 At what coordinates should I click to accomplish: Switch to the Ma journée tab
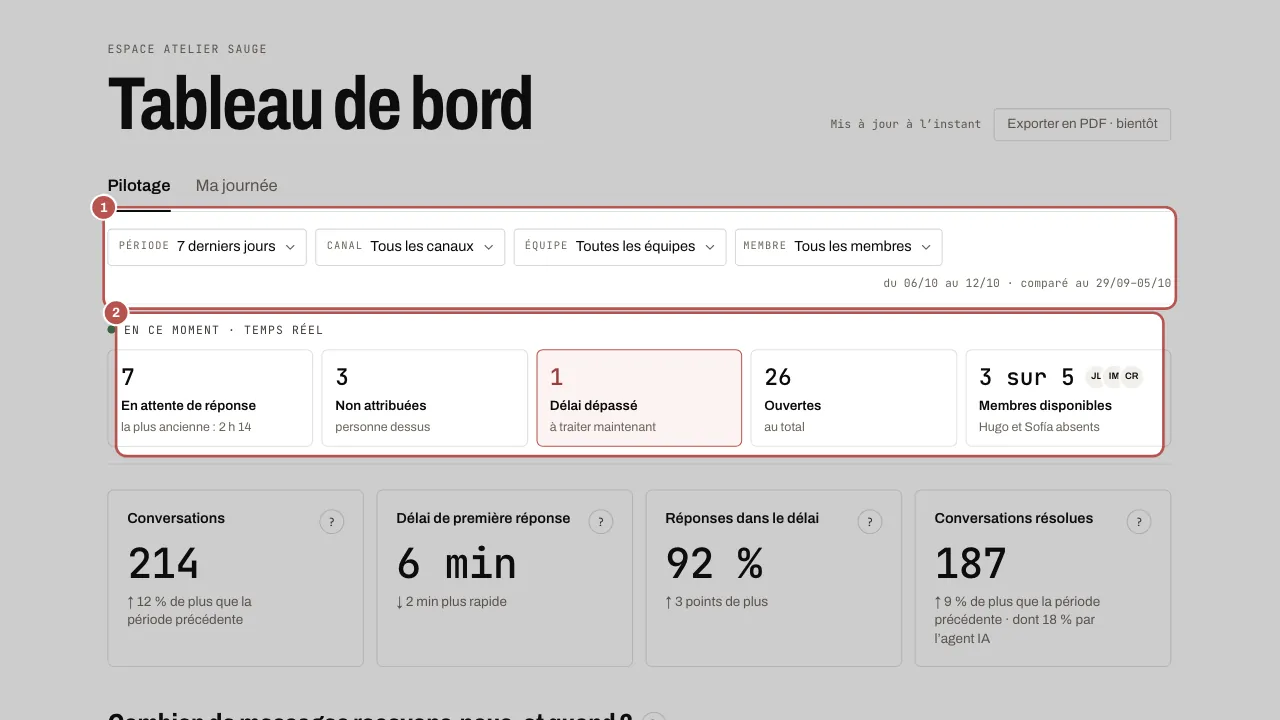pyautogui.click(x=237, y=186)
